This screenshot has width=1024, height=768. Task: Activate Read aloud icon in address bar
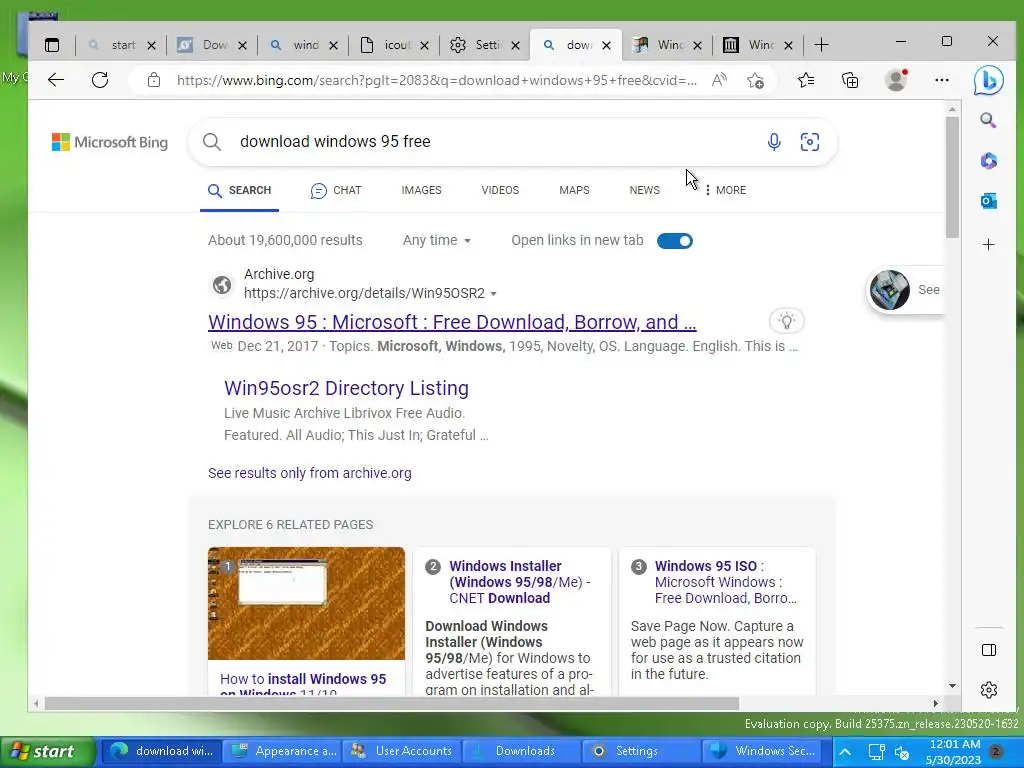point(719,80)
